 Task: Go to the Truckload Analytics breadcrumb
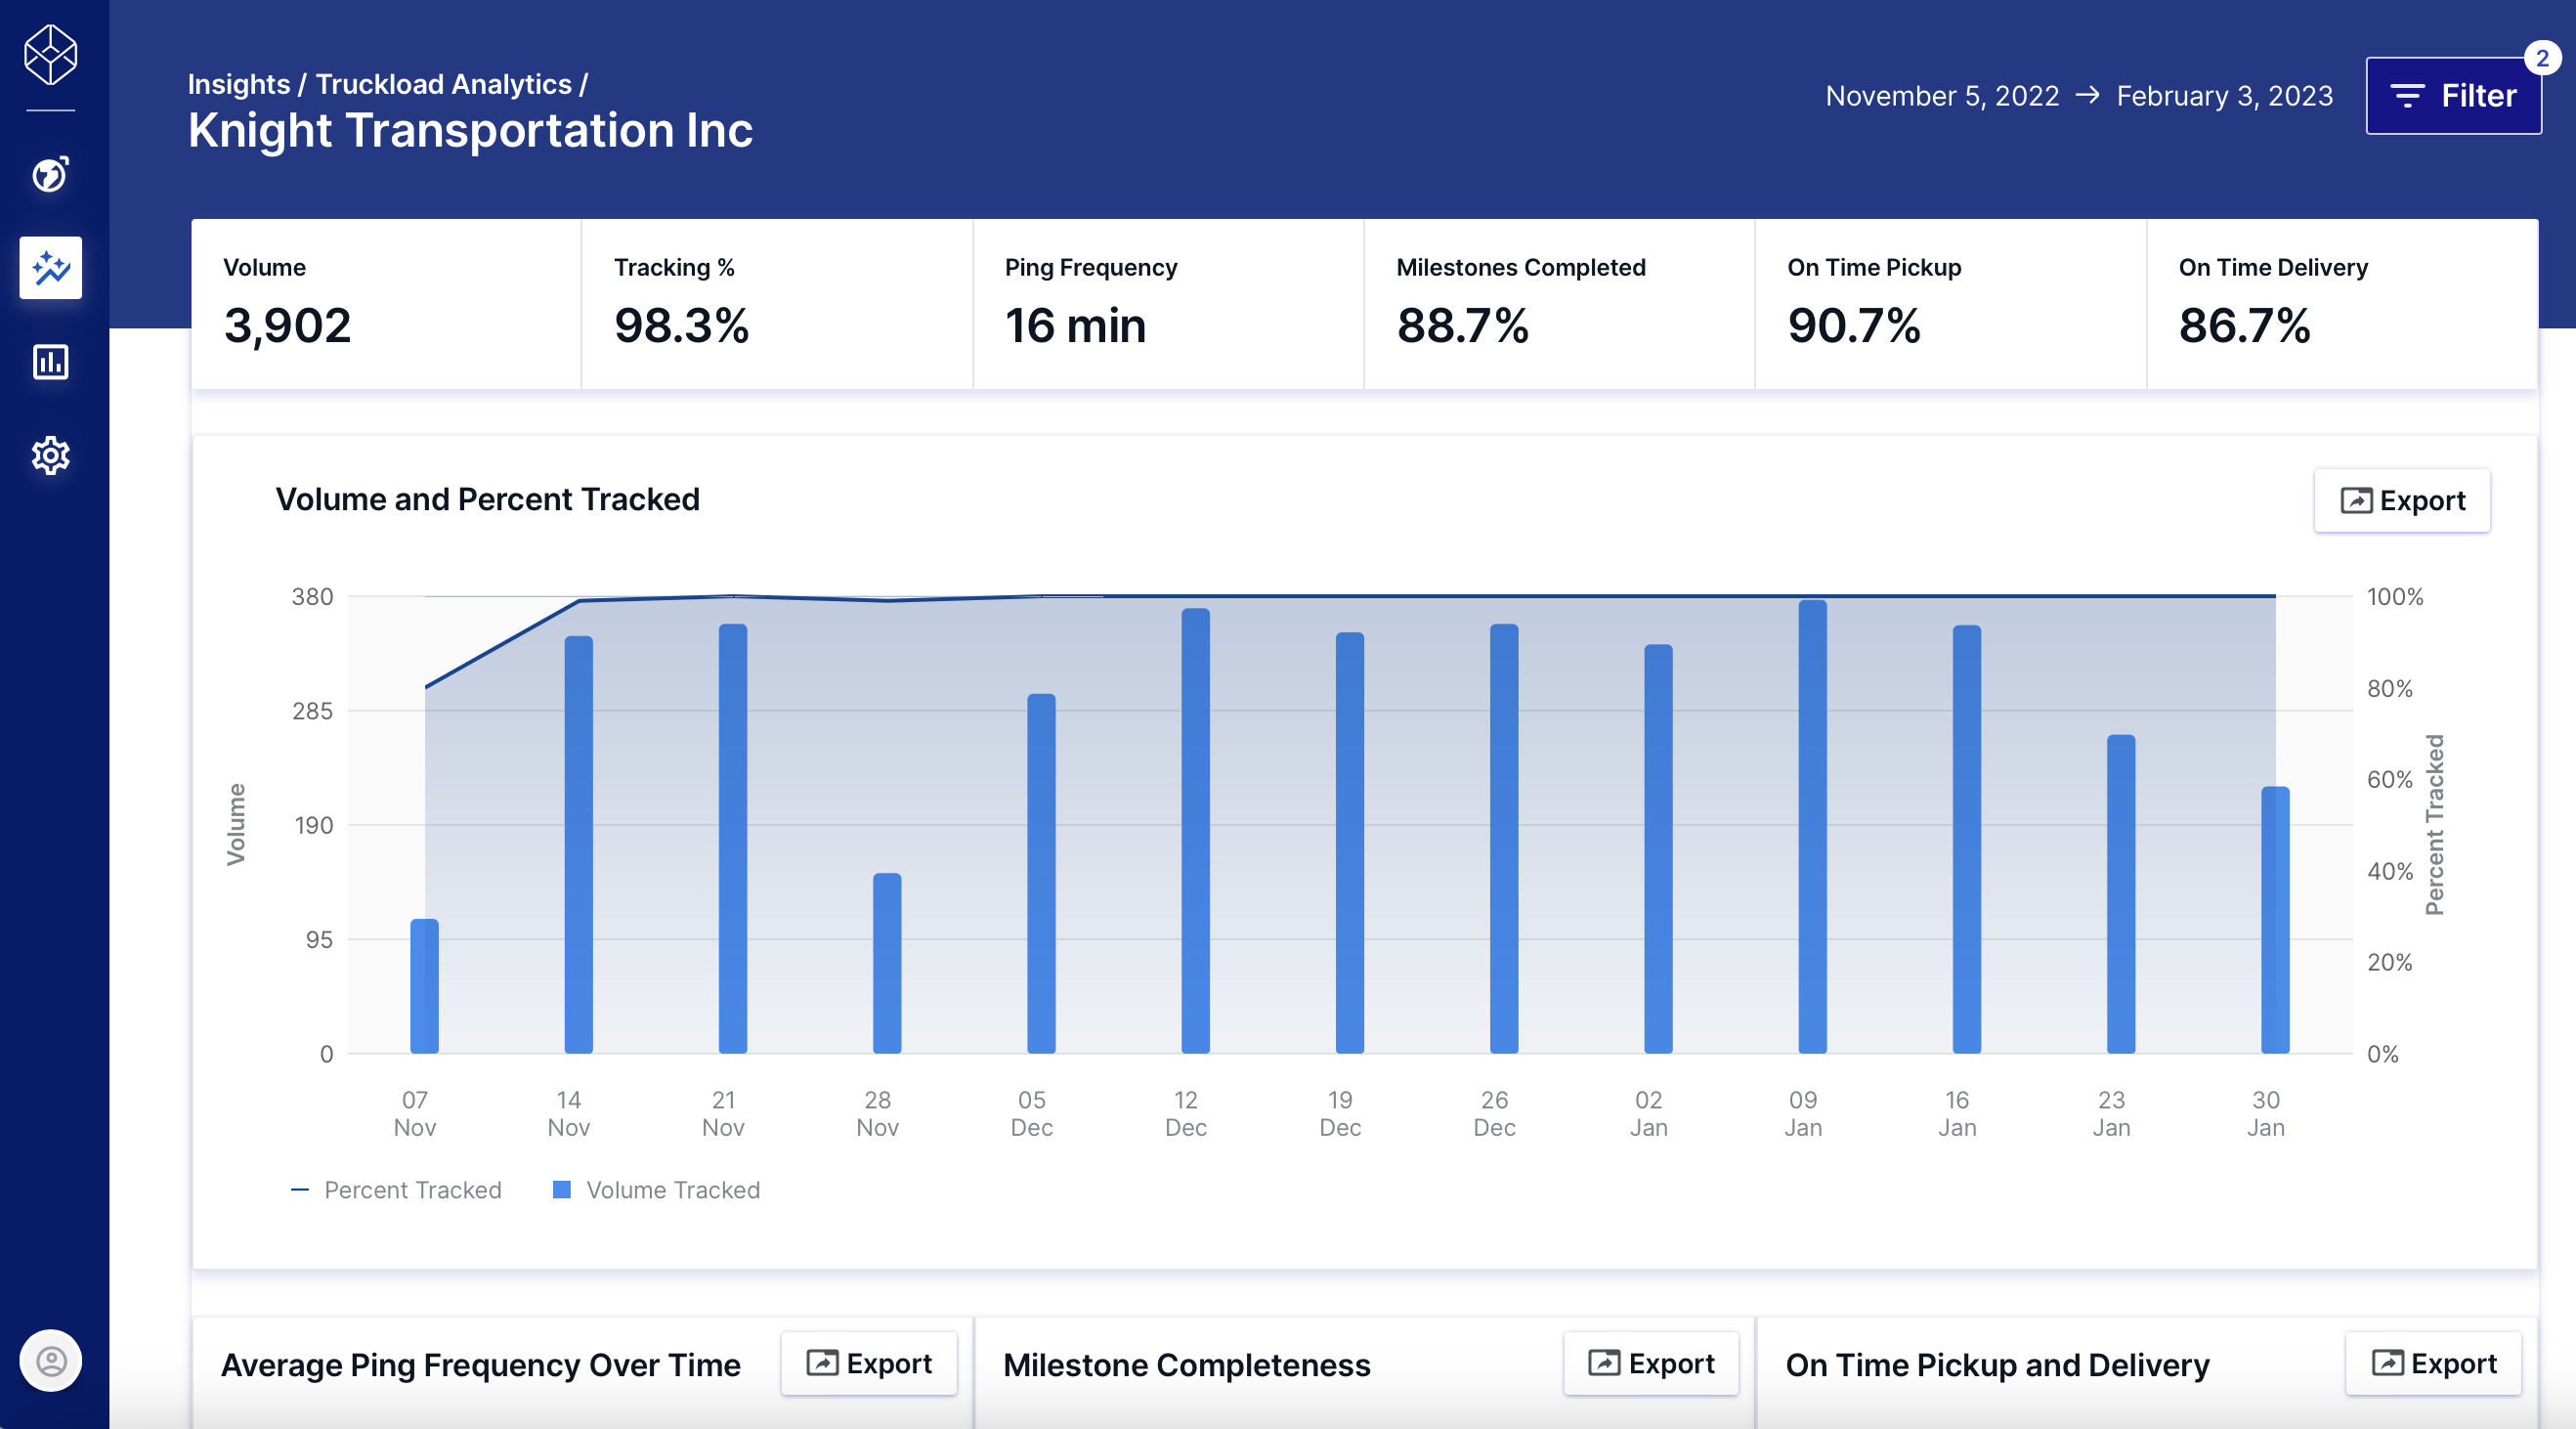[x=444, y=84]
